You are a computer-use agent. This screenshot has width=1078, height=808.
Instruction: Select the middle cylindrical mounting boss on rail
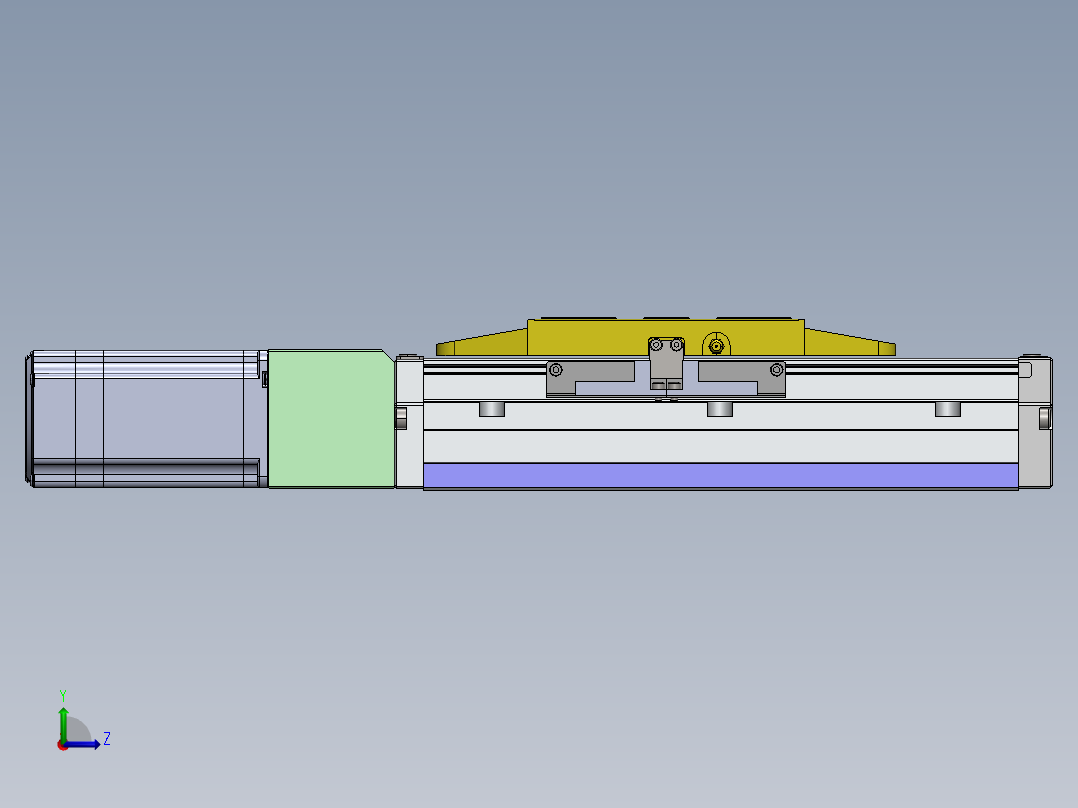click(x=720, y=409)
